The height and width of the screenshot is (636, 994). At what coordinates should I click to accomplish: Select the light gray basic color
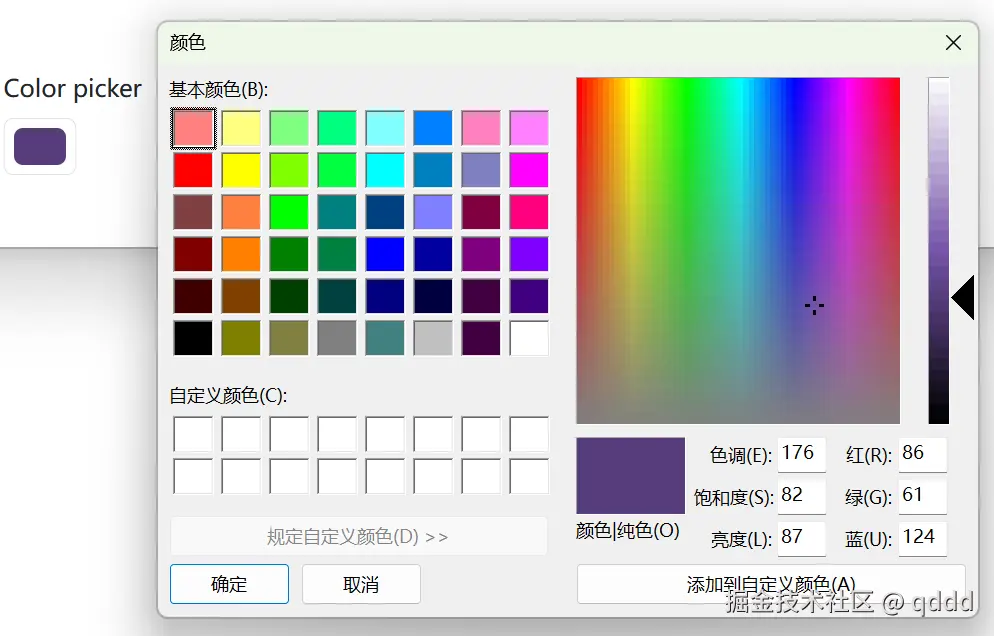(433, 338)
